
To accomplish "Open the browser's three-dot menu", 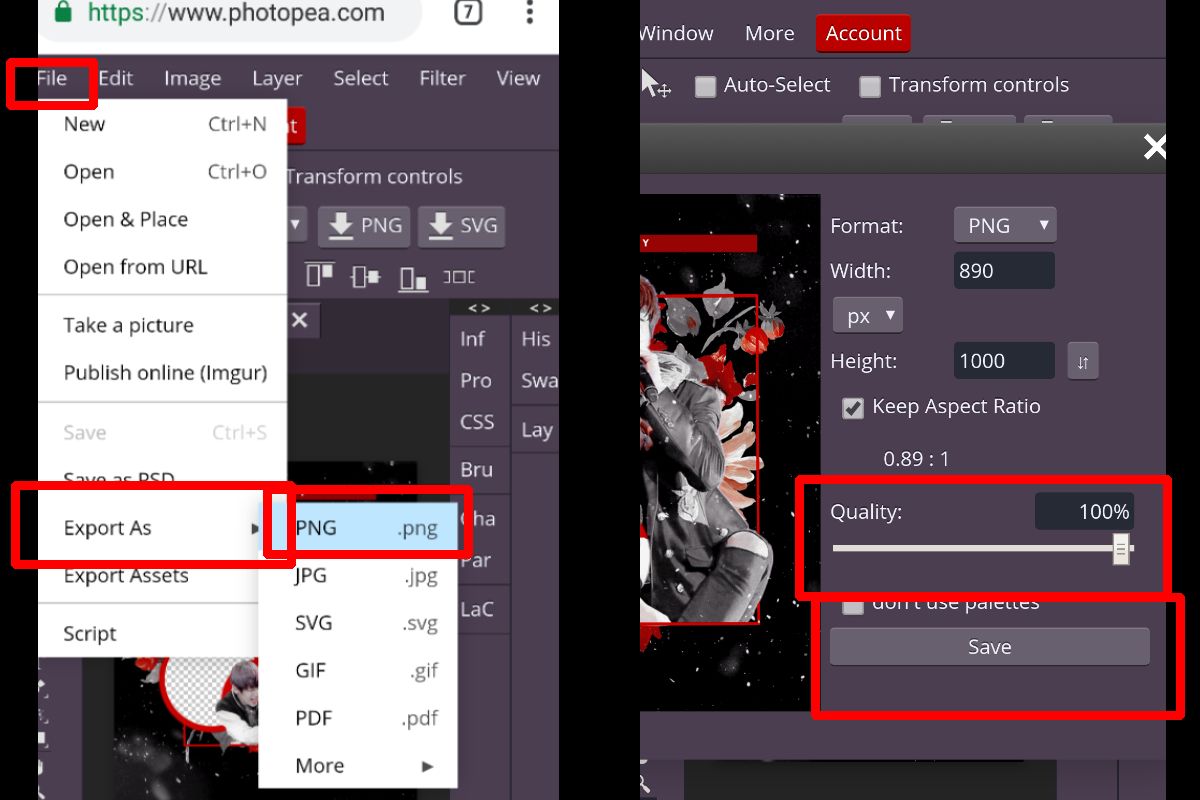I will click(529, 13).
